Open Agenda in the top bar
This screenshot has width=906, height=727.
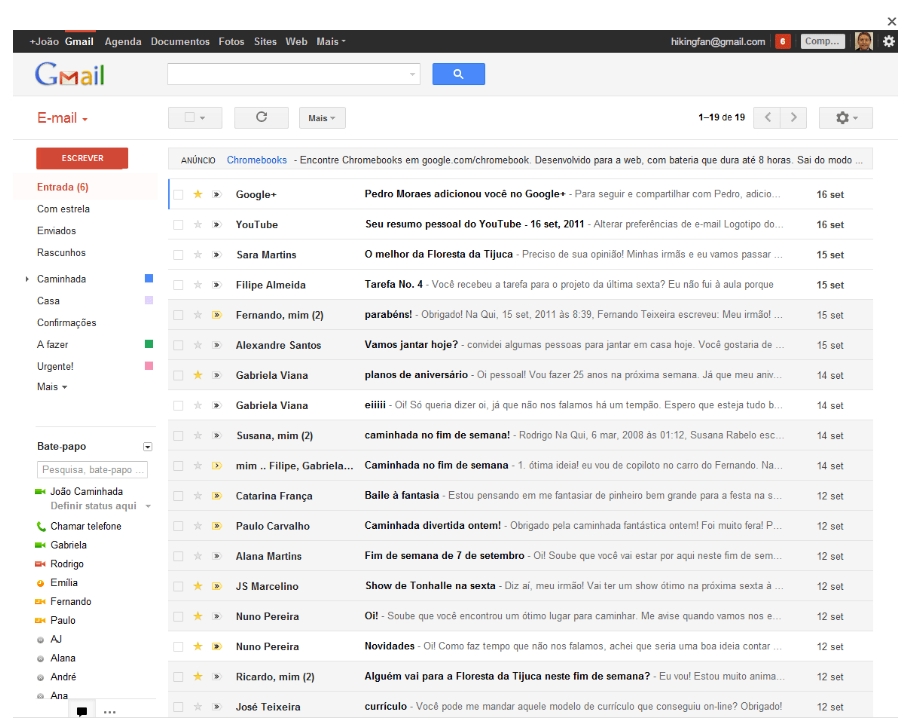pyautogui.click(x=122, y=42)
